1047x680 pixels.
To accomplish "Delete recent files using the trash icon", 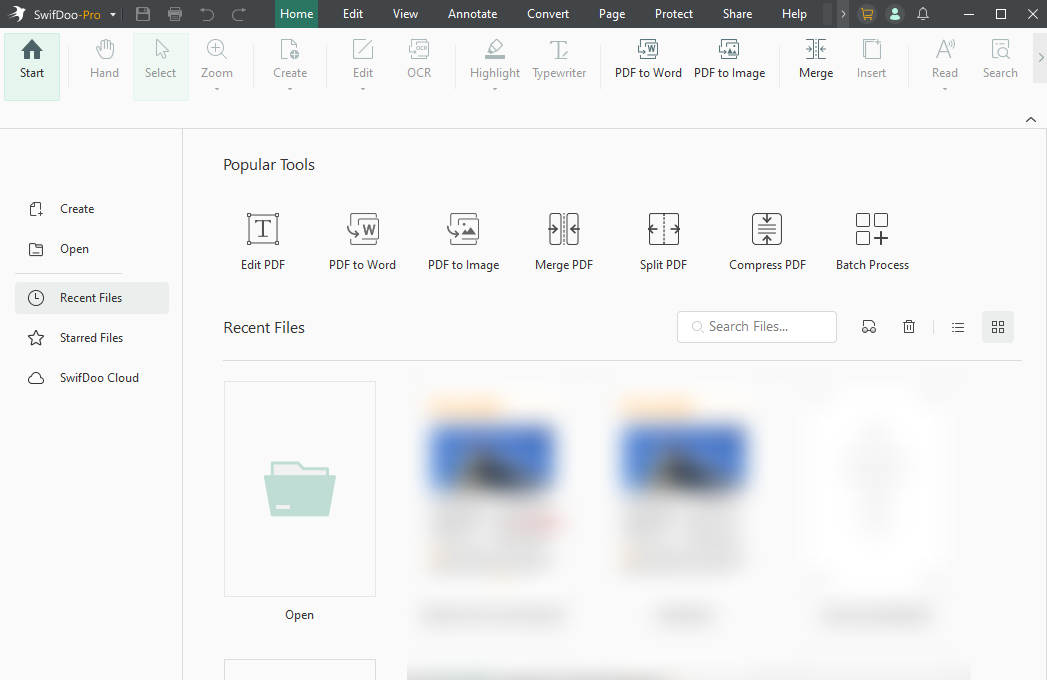I will point(908,326).
